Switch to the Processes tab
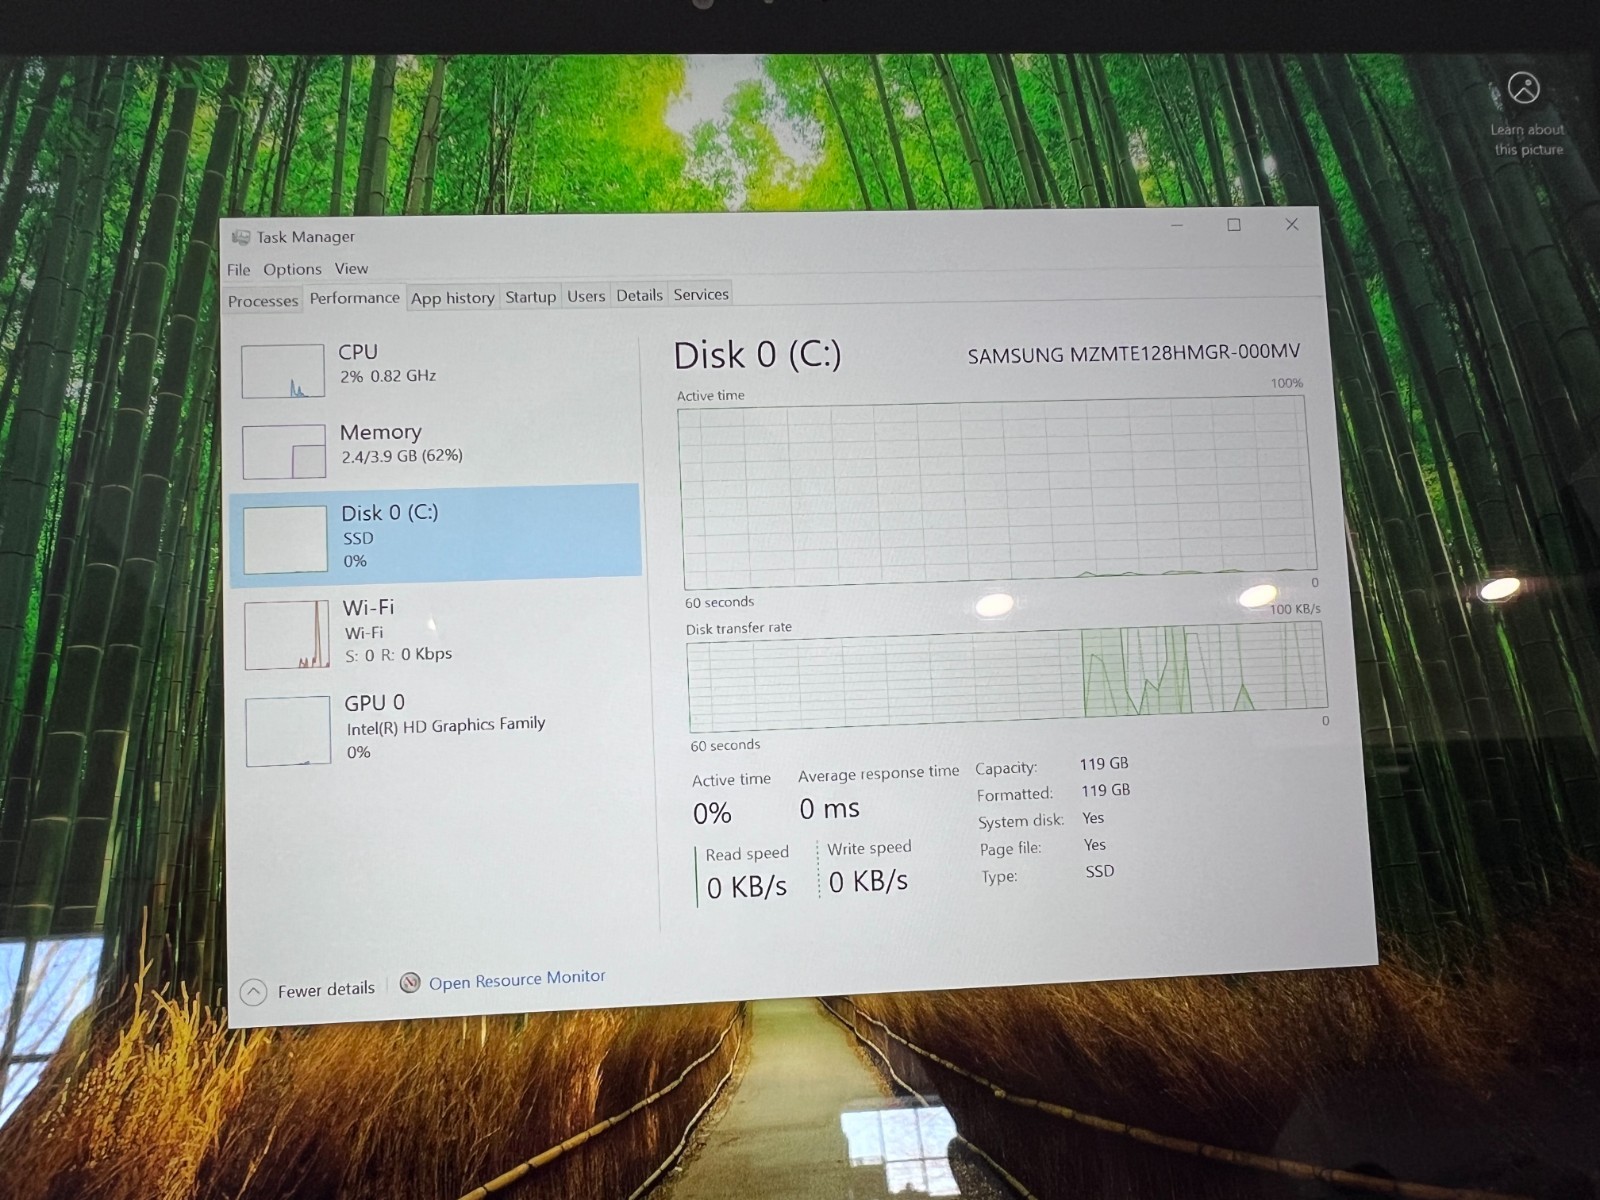Screen dimensions: 1600x1200 (263, 301)
